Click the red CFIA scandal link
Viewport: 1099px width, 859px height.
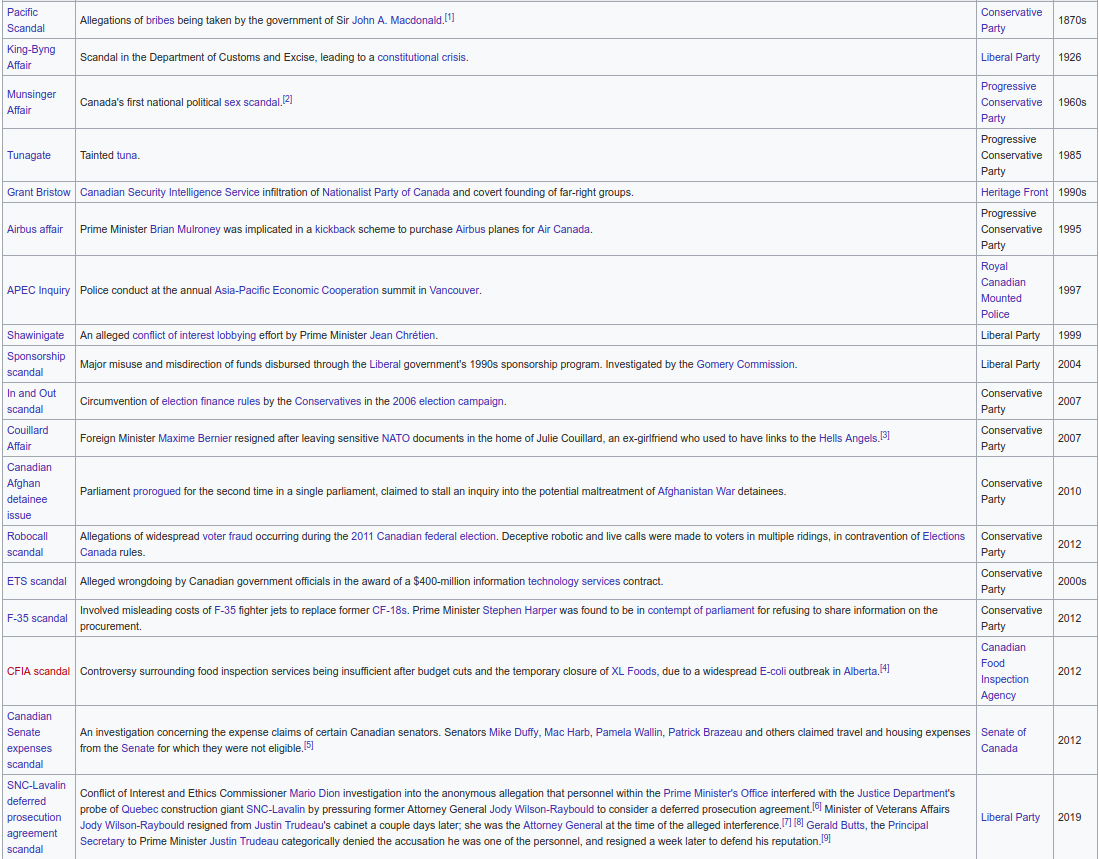38,672
